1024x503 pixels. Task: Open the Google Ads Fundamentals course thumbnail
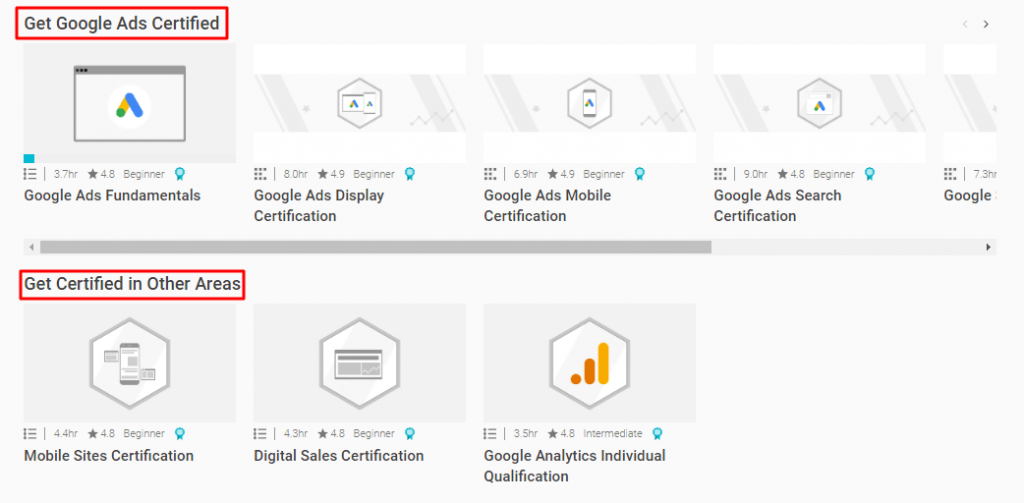129,103
